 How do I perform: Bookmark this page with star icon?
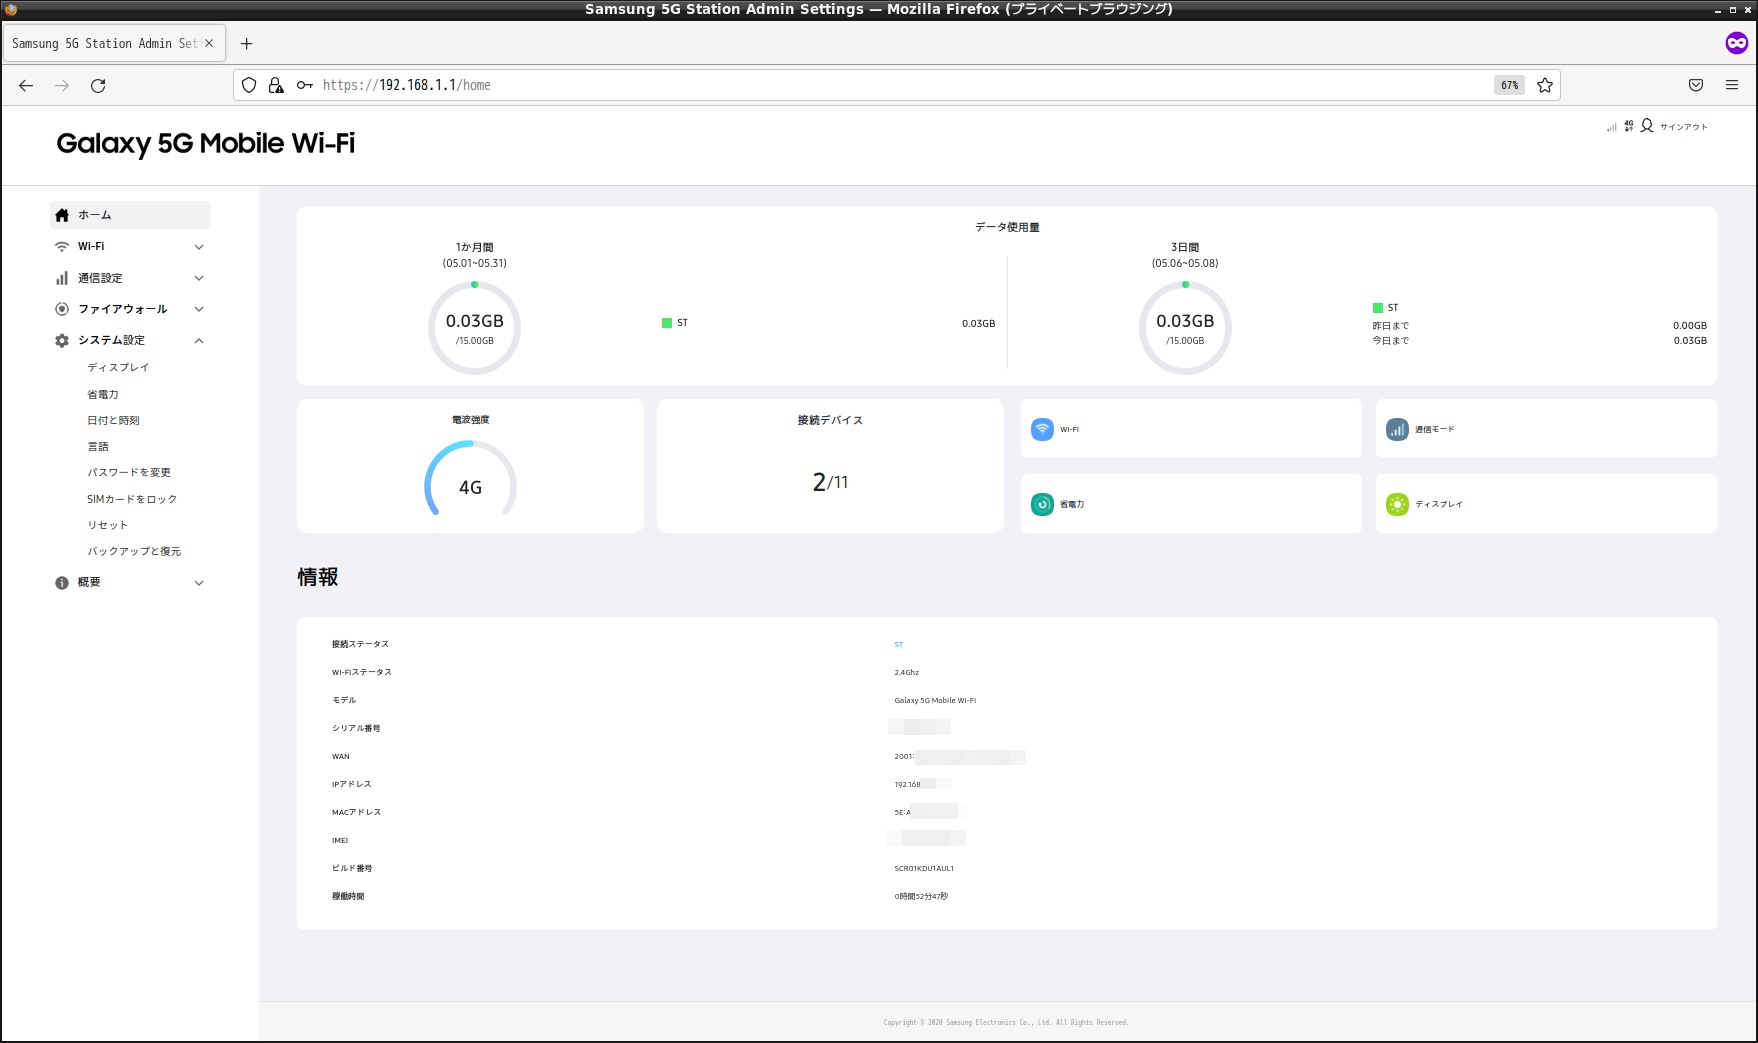point(1545,86)
